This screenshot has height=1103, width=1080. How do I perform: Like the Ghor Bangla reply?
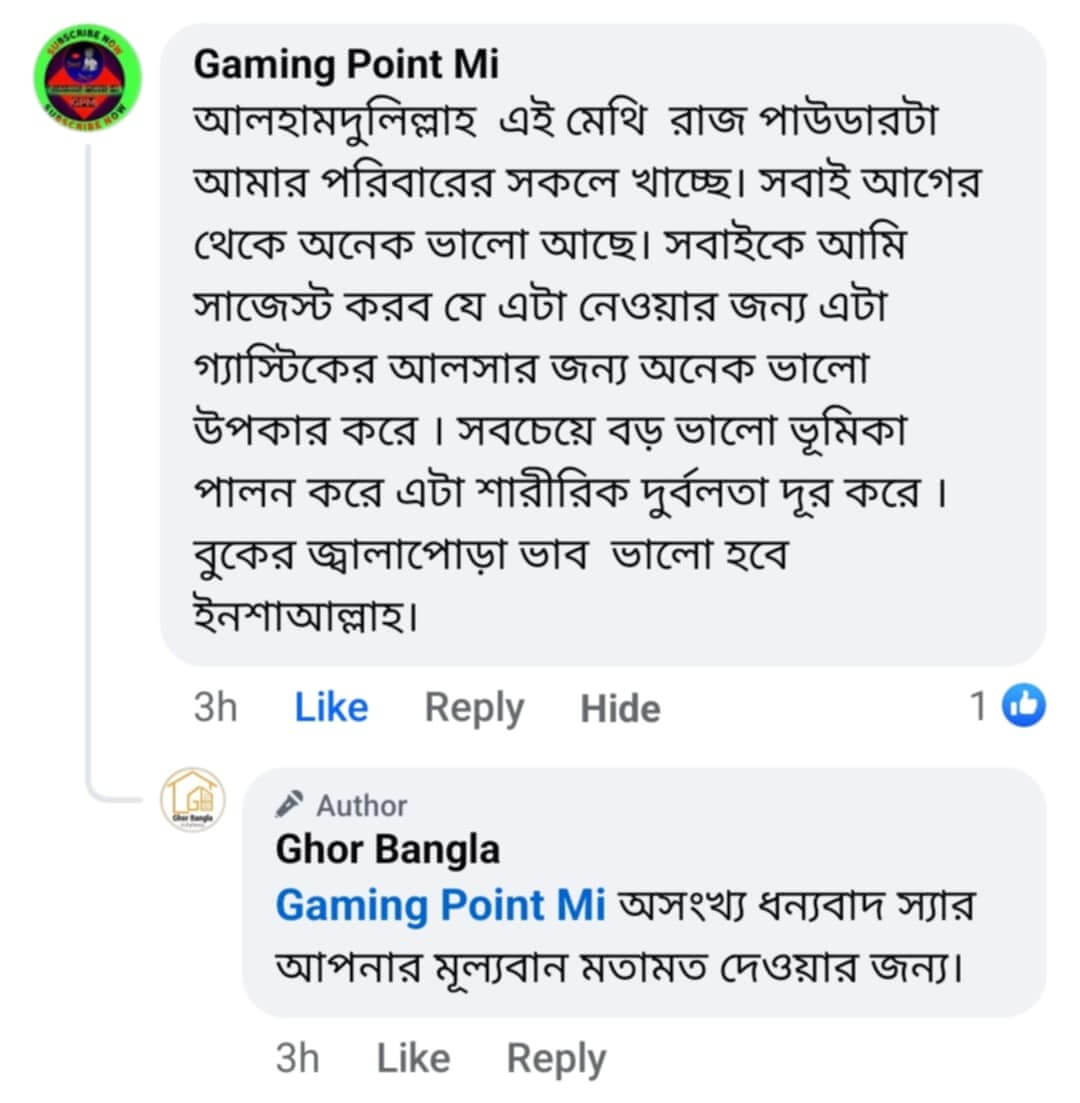click(x=413, y=1058)
